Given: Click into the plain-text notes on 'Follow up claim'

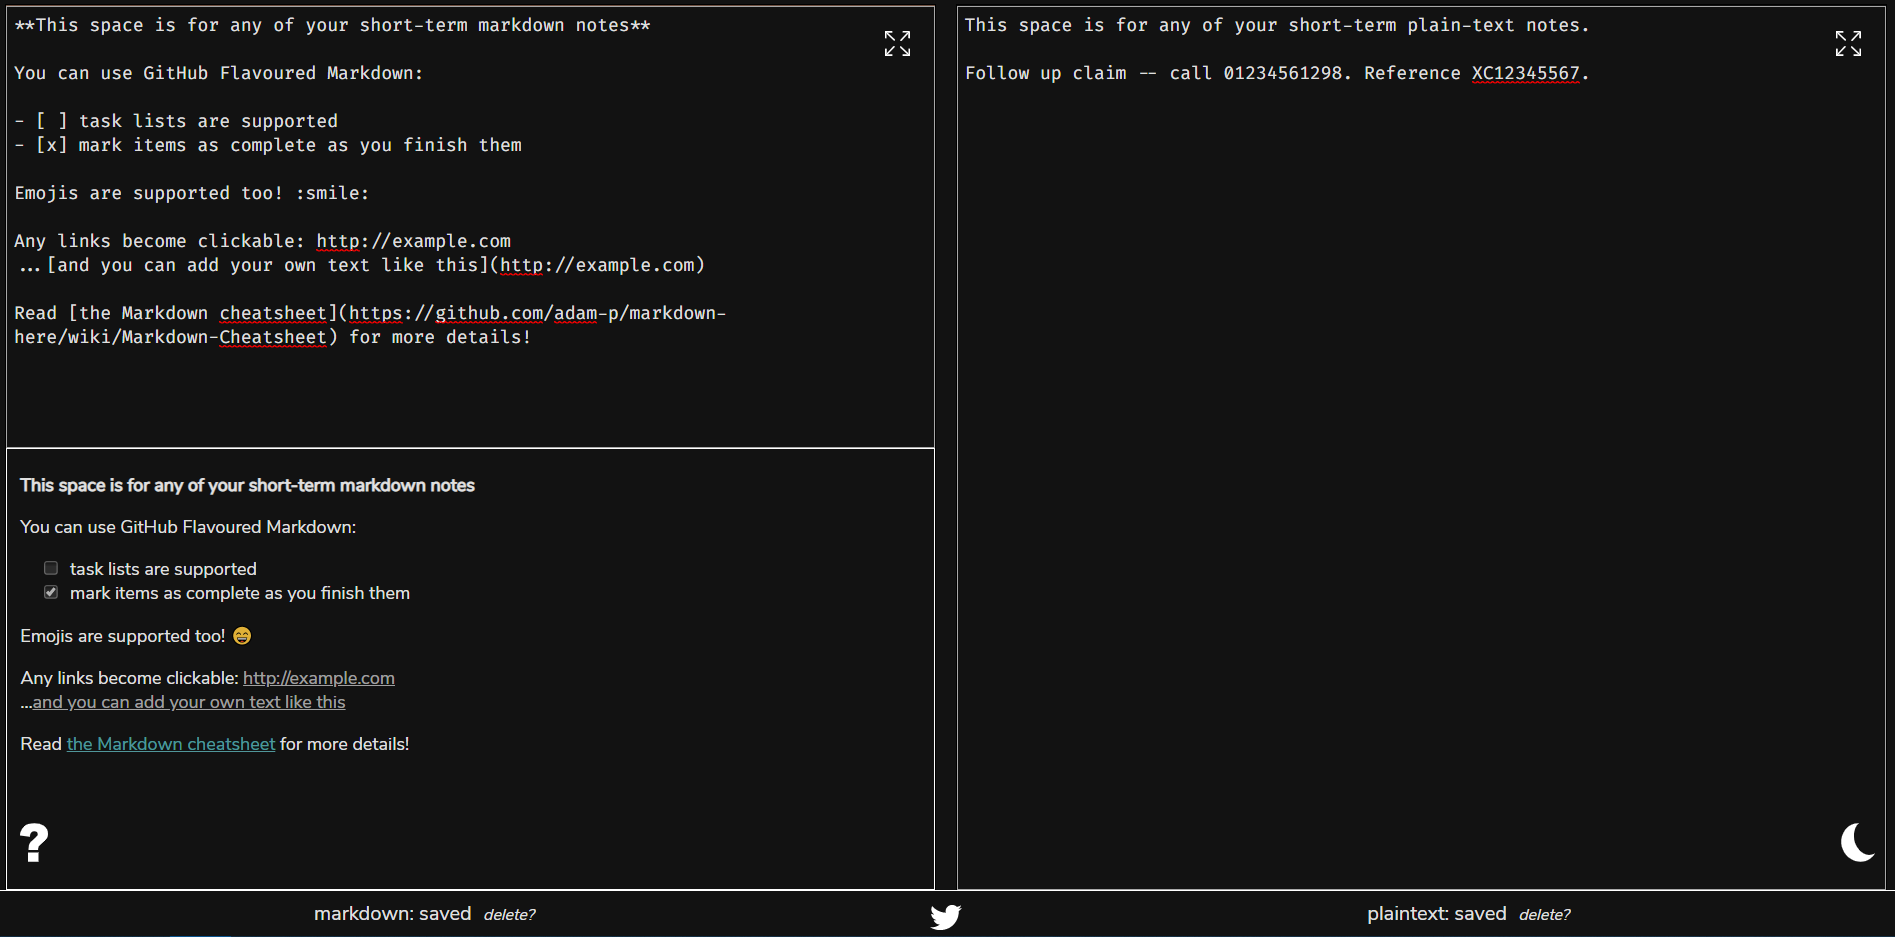Looking at the screenshot, I should pyautogui.click(x=1046, y=73).
